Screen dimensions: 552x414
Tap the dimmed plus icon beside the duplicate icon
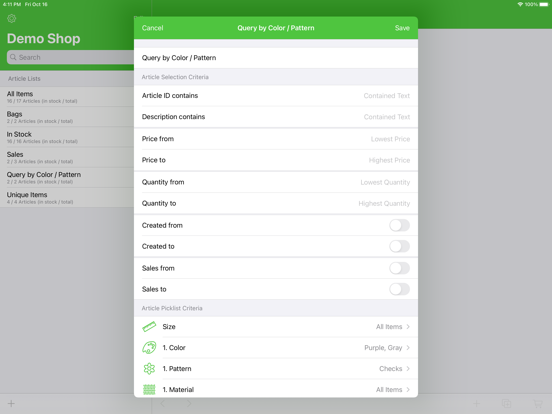tap(476, 403)
